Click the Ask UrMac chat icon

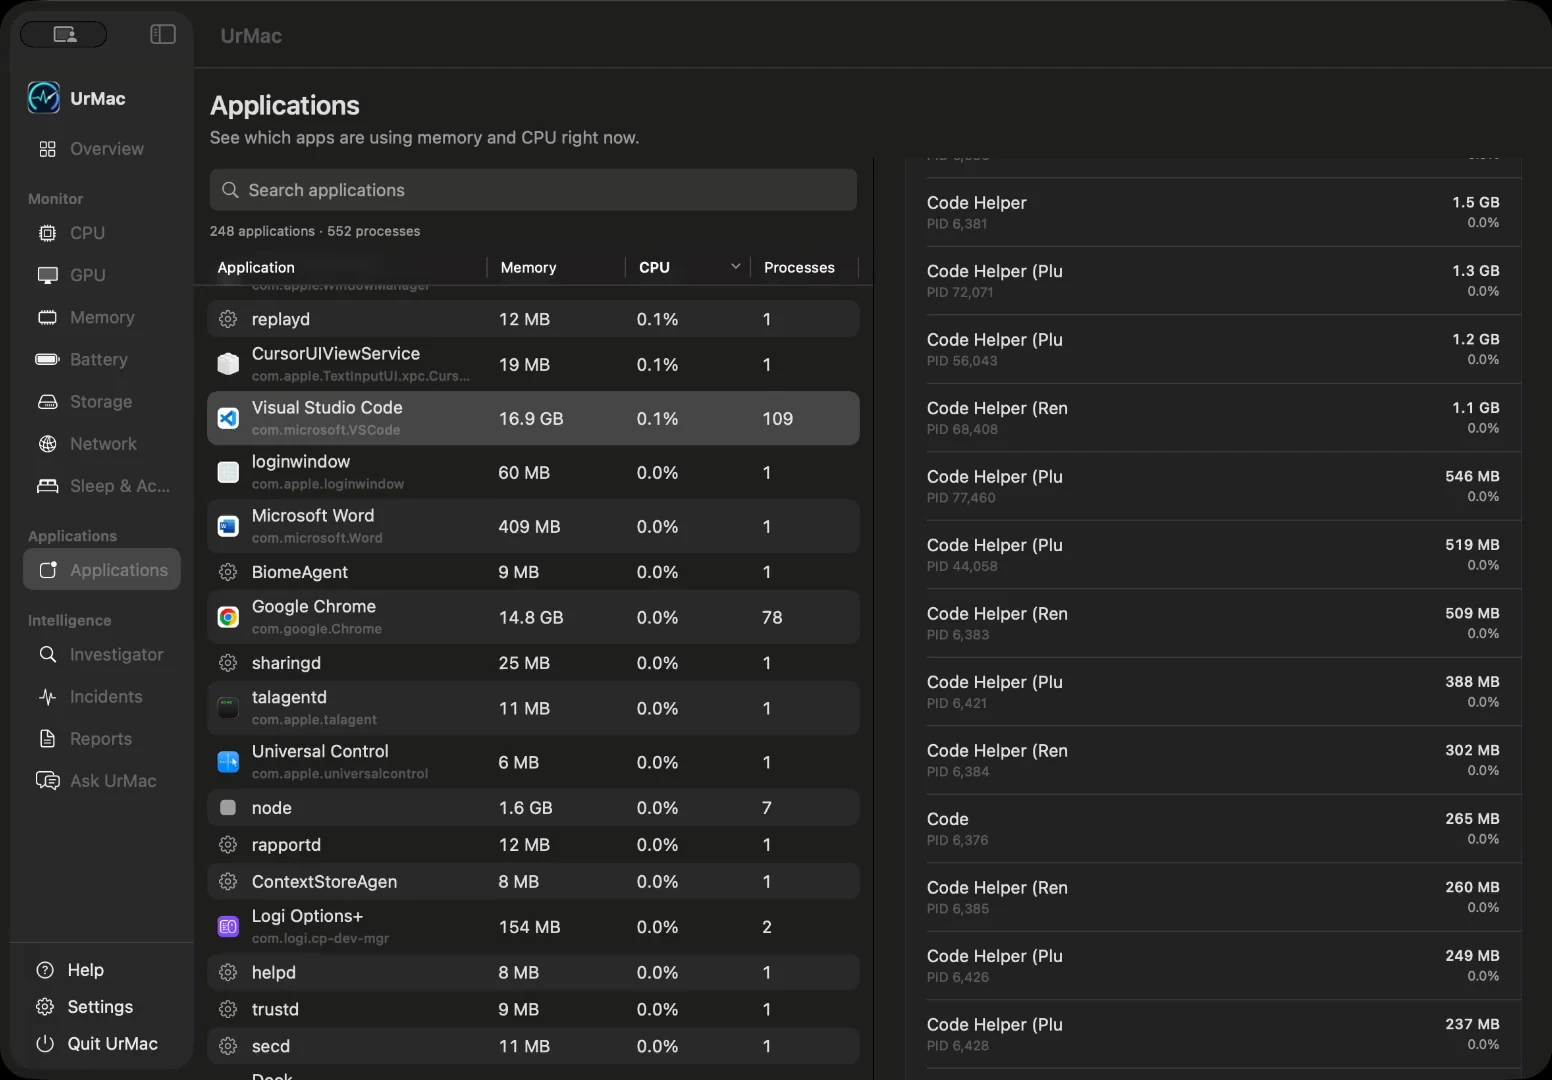point(47,781)
